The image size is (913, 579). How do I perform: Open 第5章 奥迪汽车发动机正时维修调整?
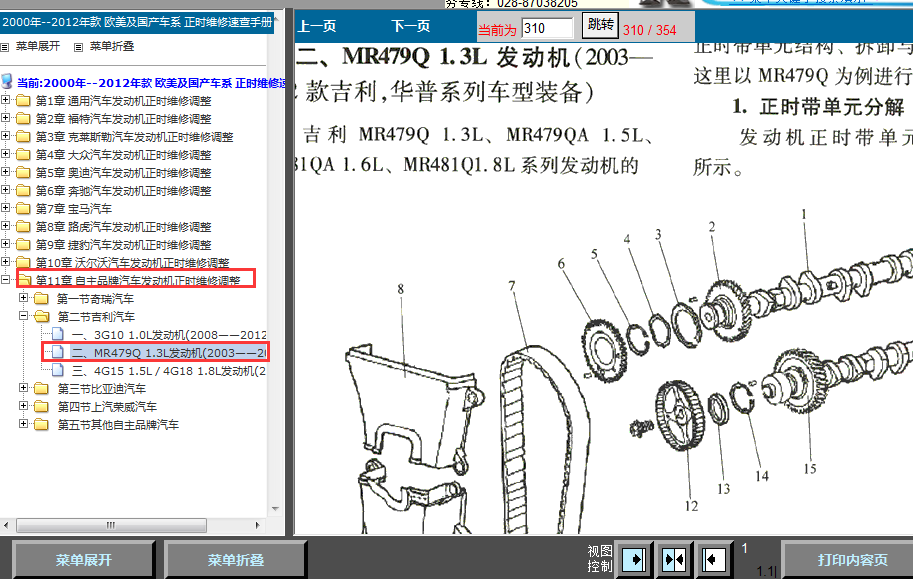tap(123, 173)
